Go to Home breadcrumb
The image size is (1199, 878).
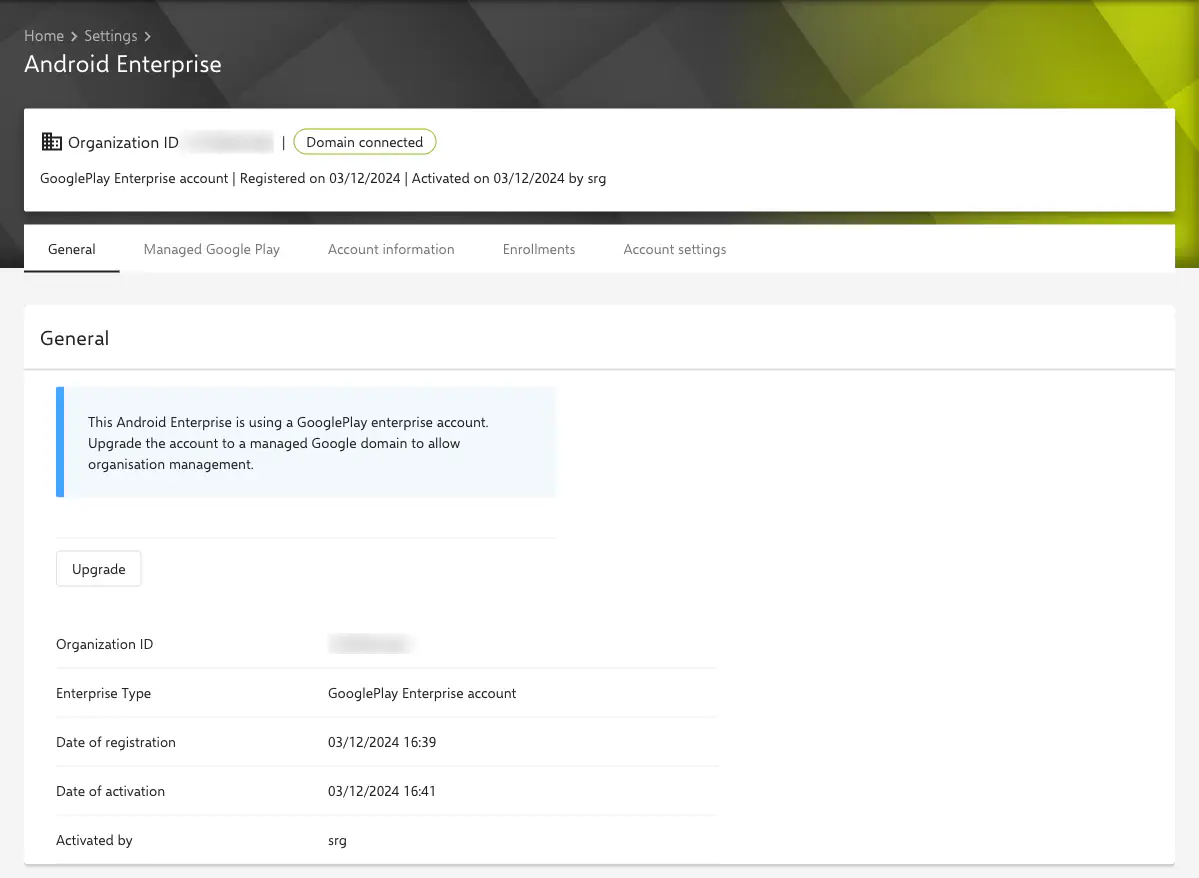[x=44, y=36]
